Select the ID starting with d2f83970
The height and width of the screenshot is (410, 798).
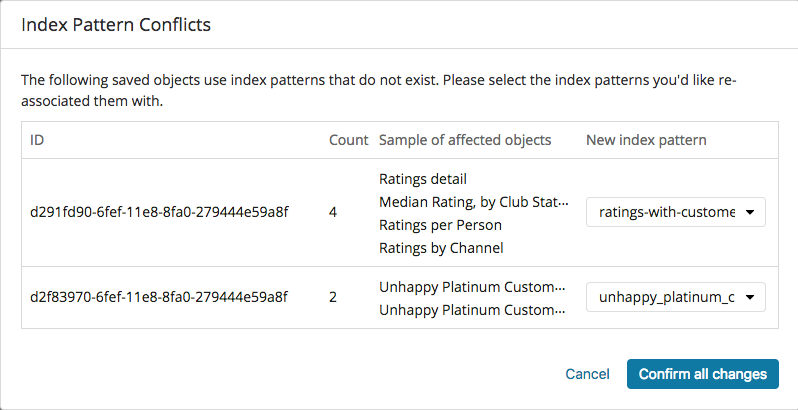[x=161, y=297]
